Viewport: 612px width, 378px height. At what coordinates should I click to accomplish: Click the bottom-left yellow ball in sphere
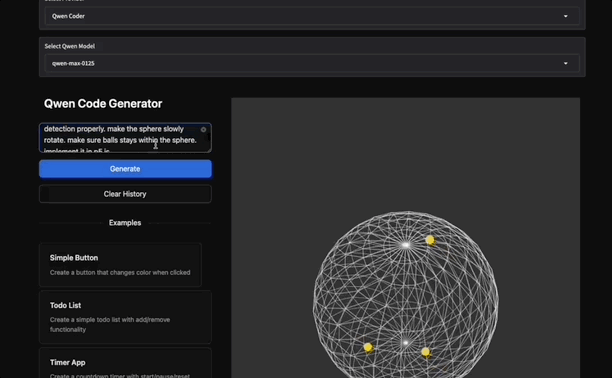368,348
